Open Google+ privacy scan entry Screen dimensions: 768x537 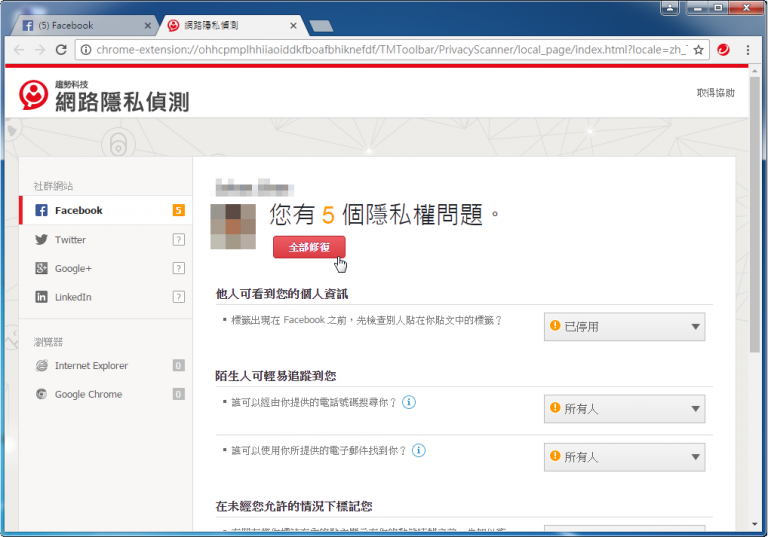pyautogui.click(x=106, y=268)
